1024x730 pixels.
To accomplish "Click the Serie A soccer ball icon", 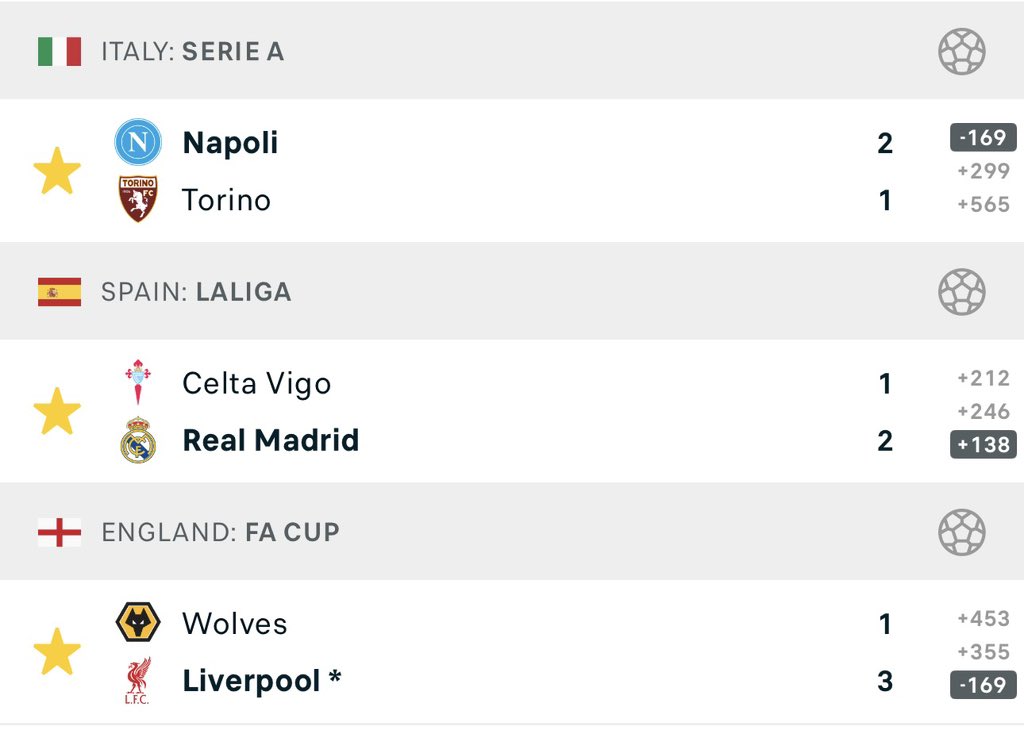I will click(961, 51).
